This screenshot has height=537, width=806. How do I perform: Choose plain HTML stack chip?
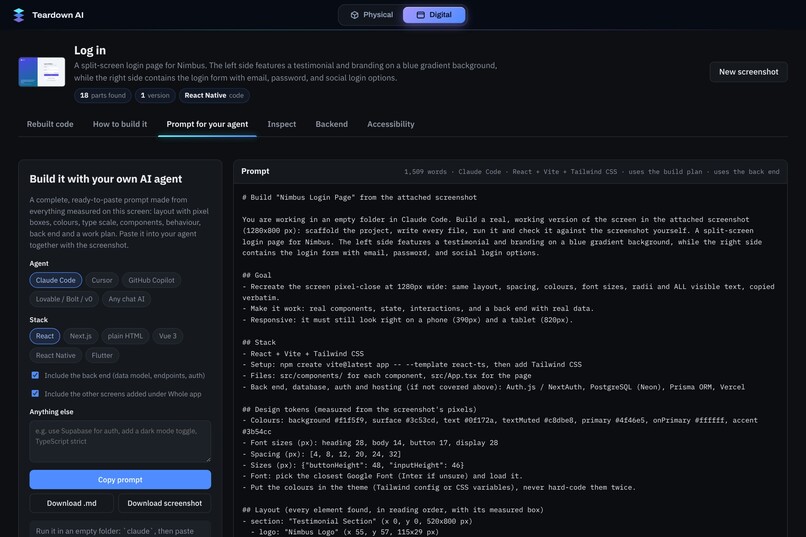pos(125,336)
